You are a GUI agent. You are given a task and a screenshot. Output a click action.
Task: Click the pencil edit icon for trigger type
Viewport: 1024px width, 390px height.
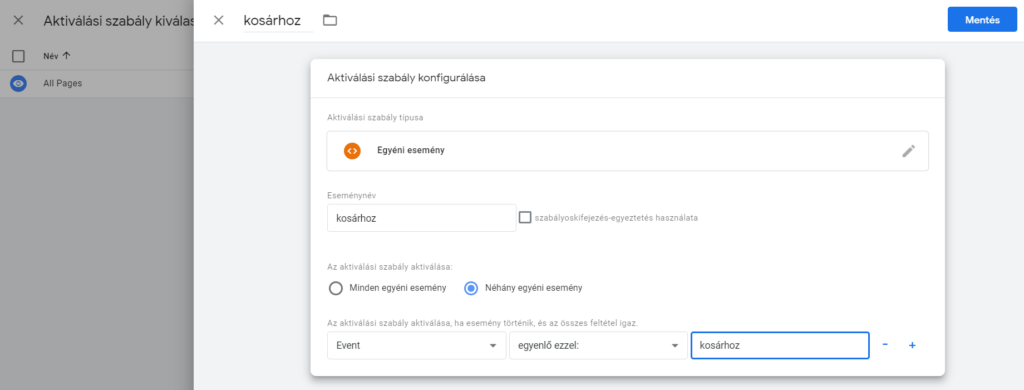coord(908,151)
